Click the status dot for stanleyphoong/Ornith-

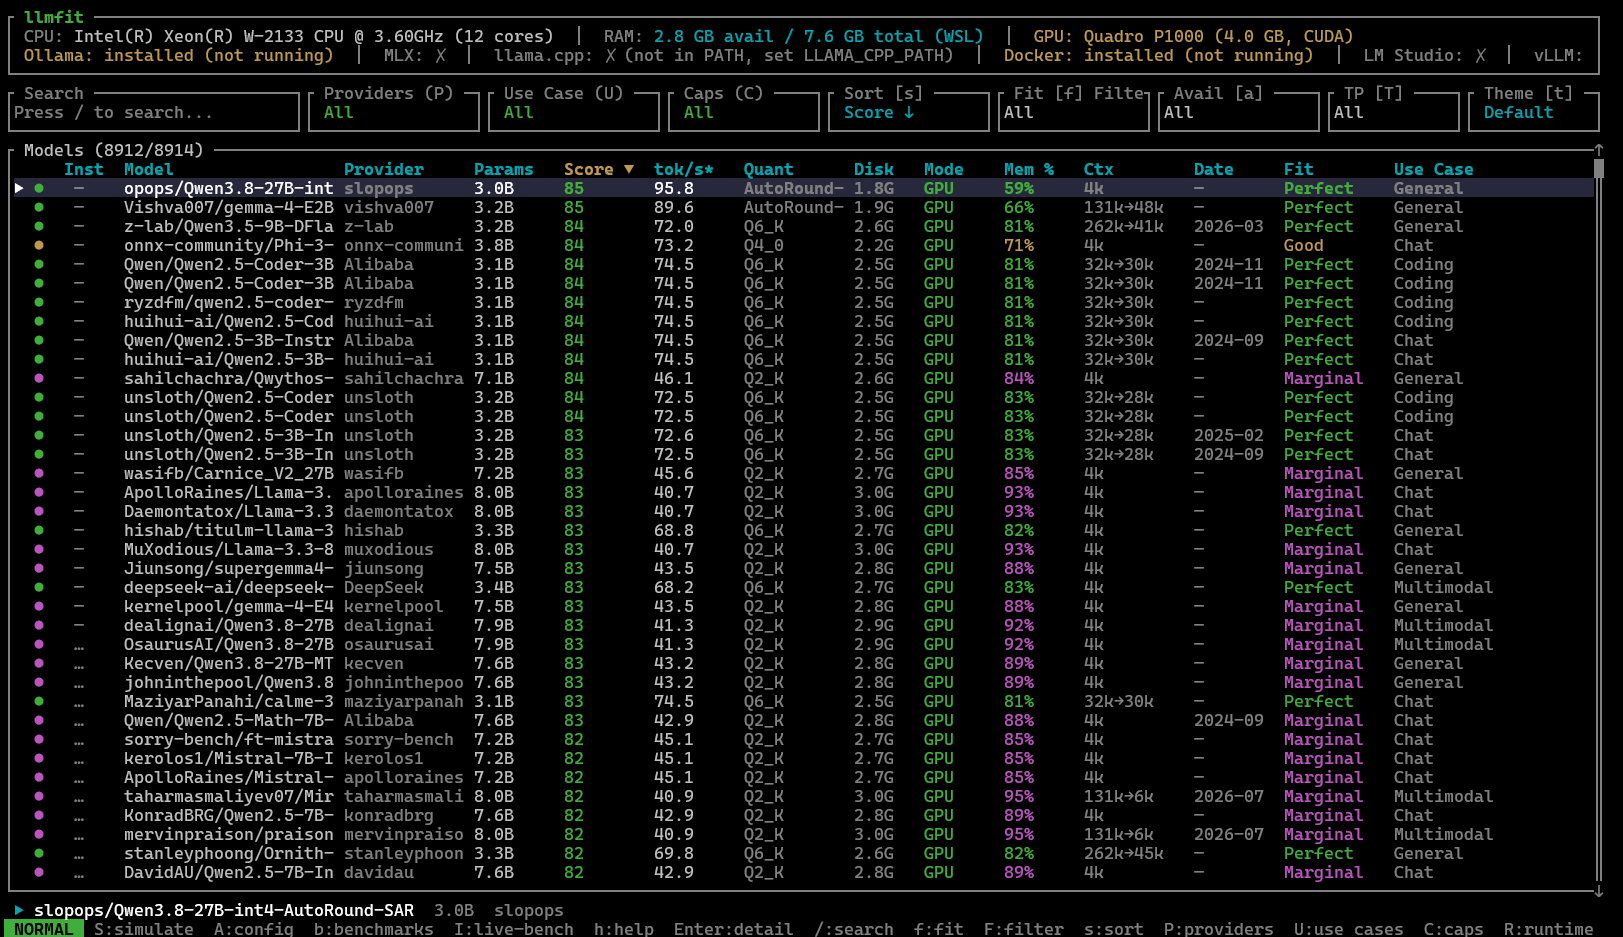coord(39,853)
